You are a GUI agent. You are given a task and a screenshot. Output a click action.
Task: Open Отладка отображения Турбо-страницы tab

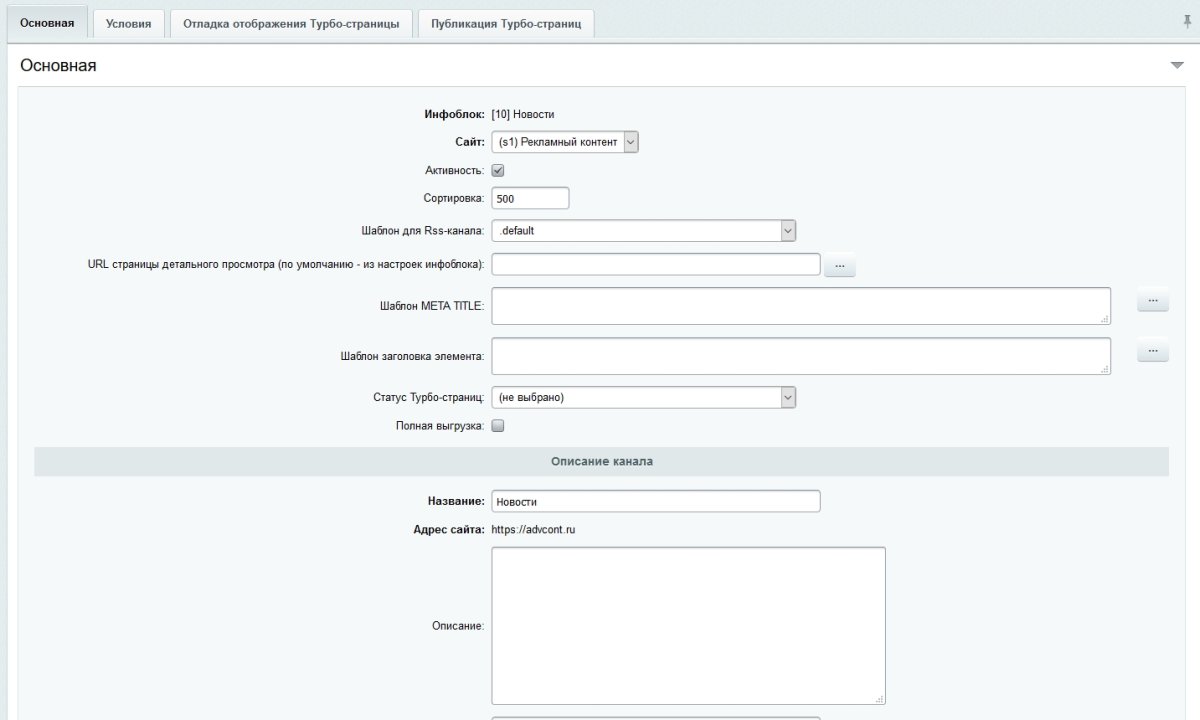[291, 24]
